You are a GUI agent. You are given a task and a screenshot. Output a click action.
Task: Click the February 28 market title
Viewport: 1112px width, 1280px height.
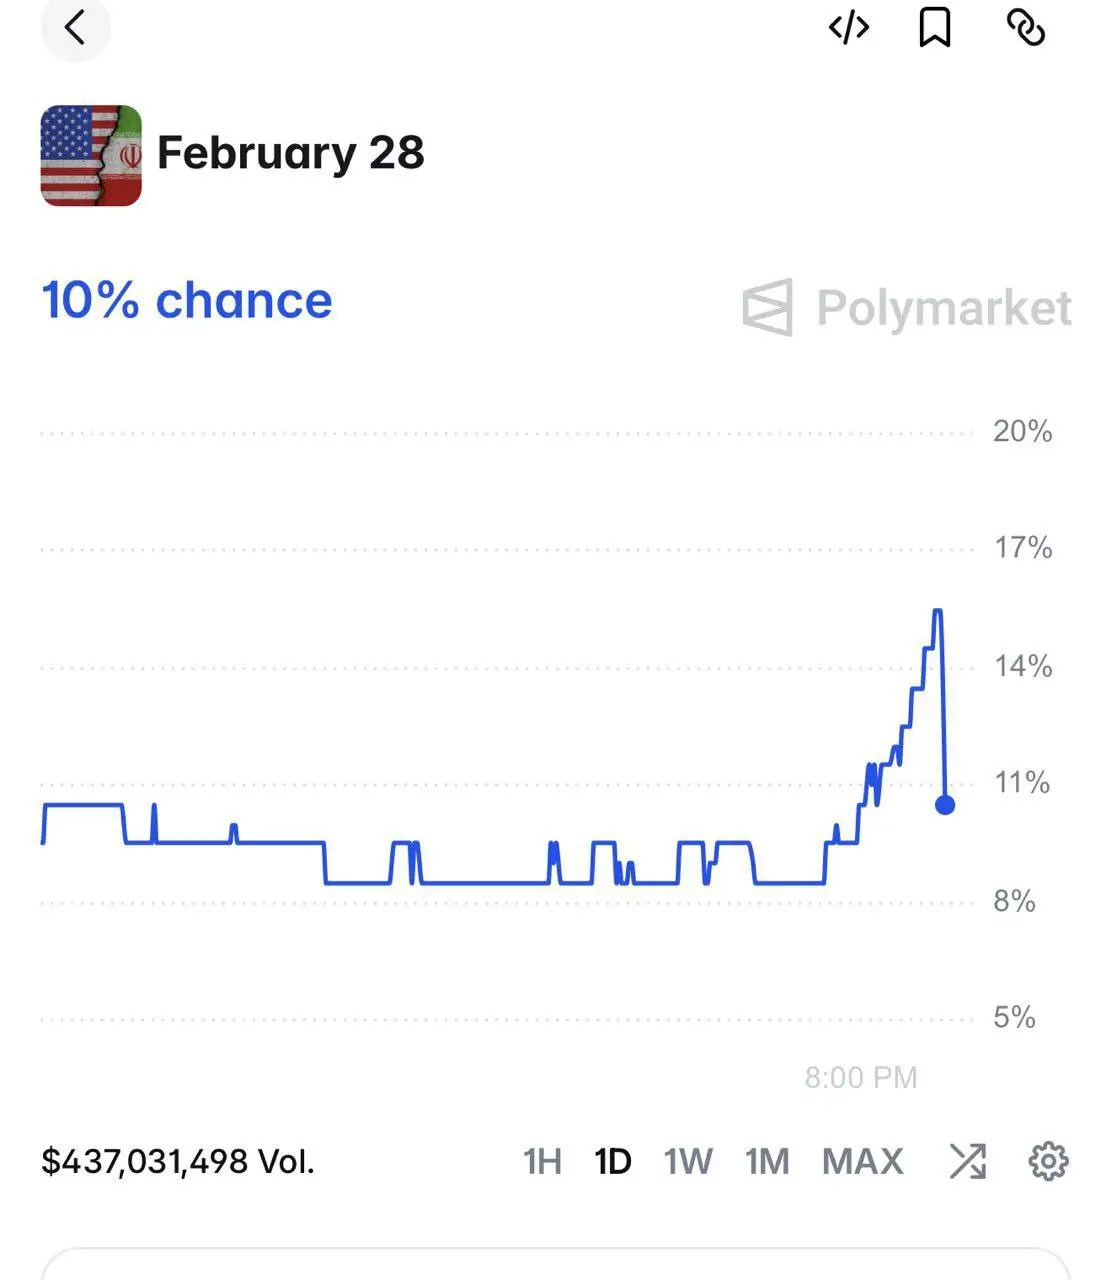(x=291, y=153)
